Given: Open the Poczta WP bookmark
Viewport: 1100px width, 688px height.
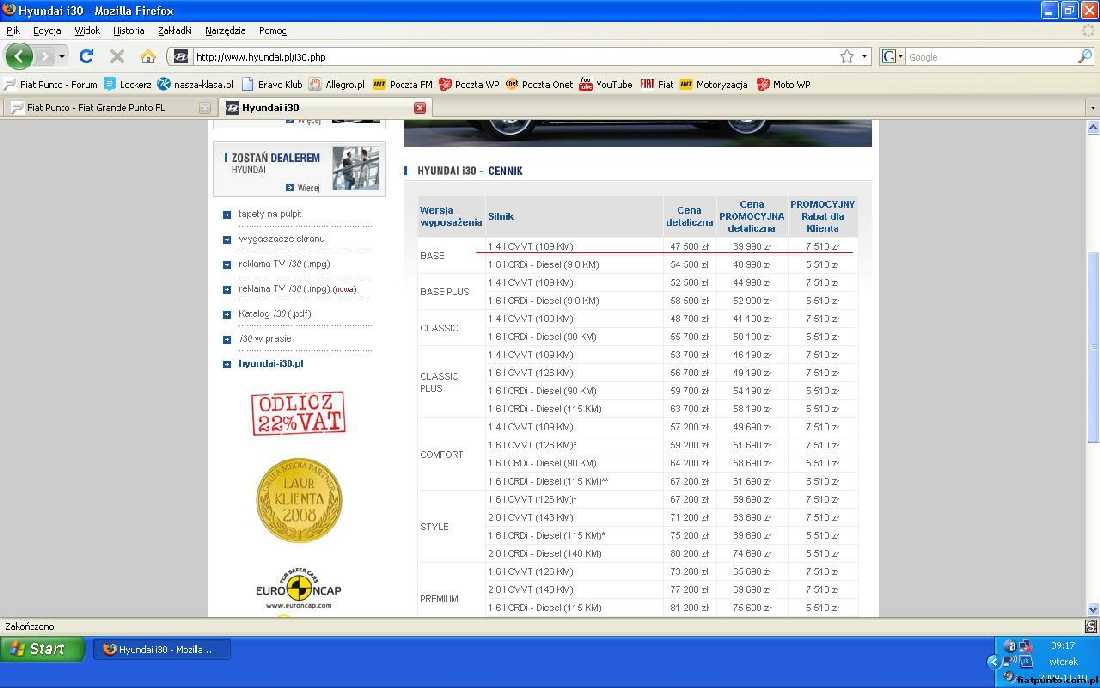Looking at the screenshot, I should [469, 84].
